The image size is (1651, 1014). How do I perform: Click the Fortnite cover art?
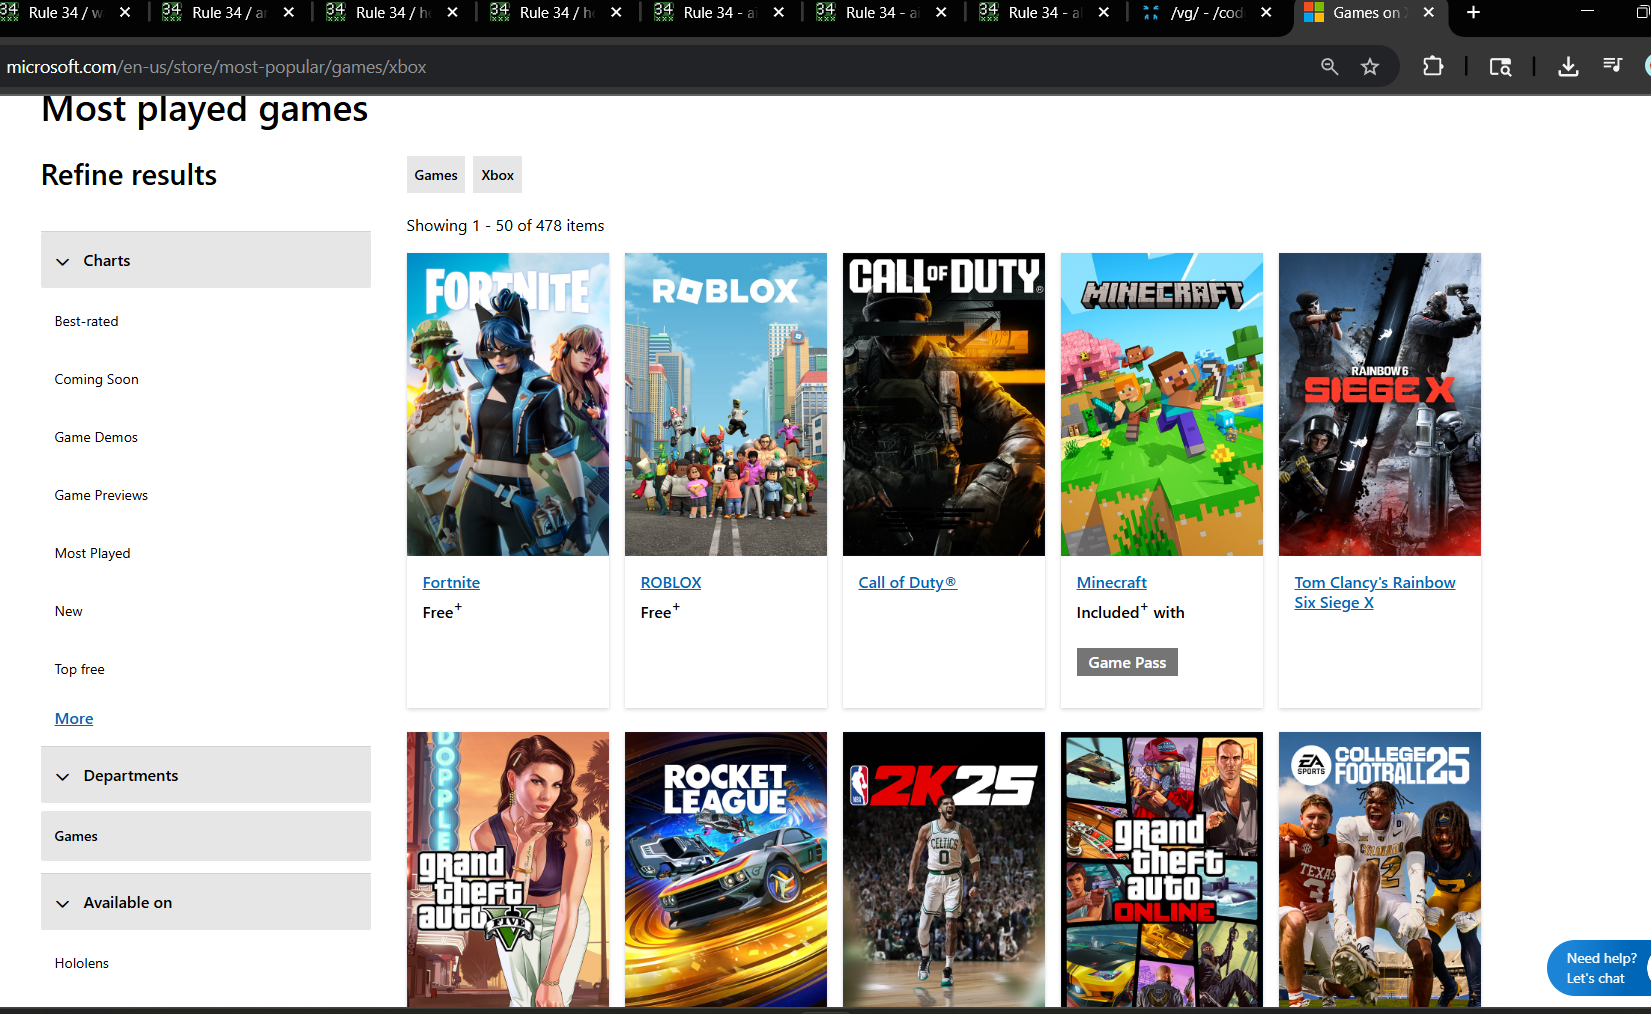(508, 404)
